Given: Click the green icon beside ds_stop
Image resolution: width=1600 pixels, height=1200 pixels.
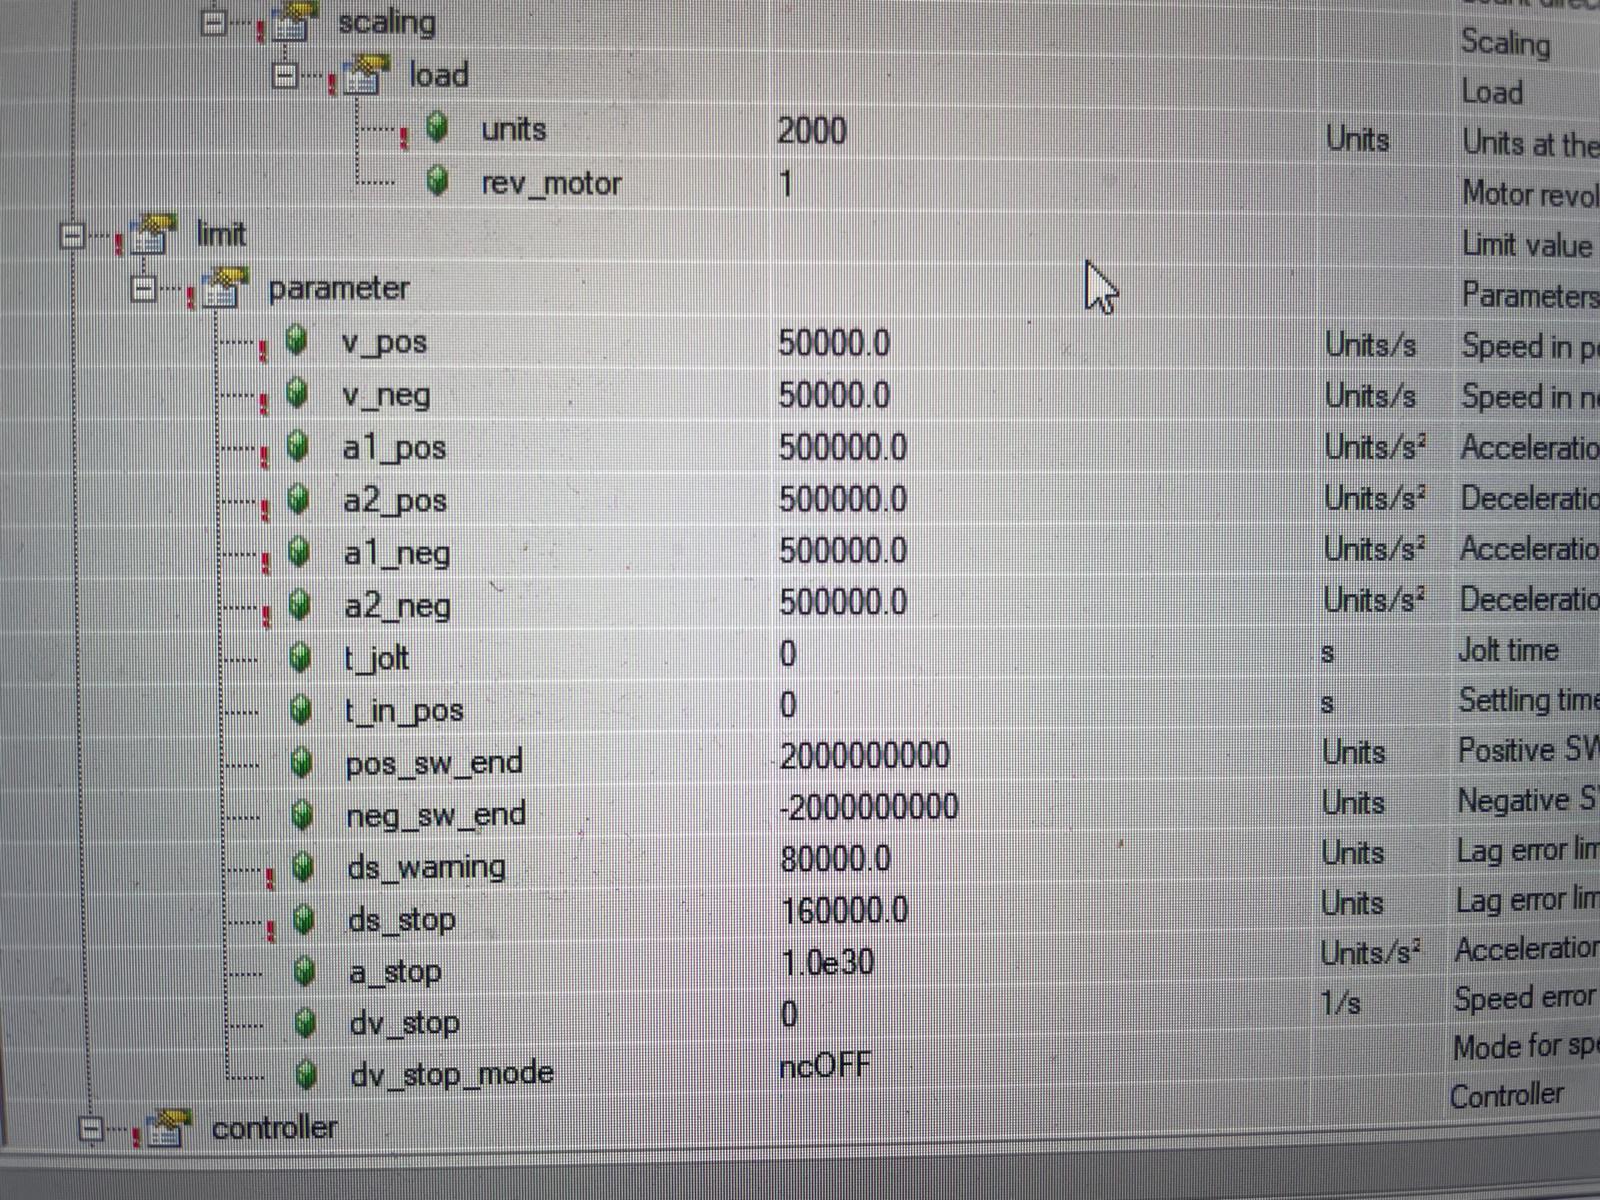Looking at the screenshot, I should (305, 918).
